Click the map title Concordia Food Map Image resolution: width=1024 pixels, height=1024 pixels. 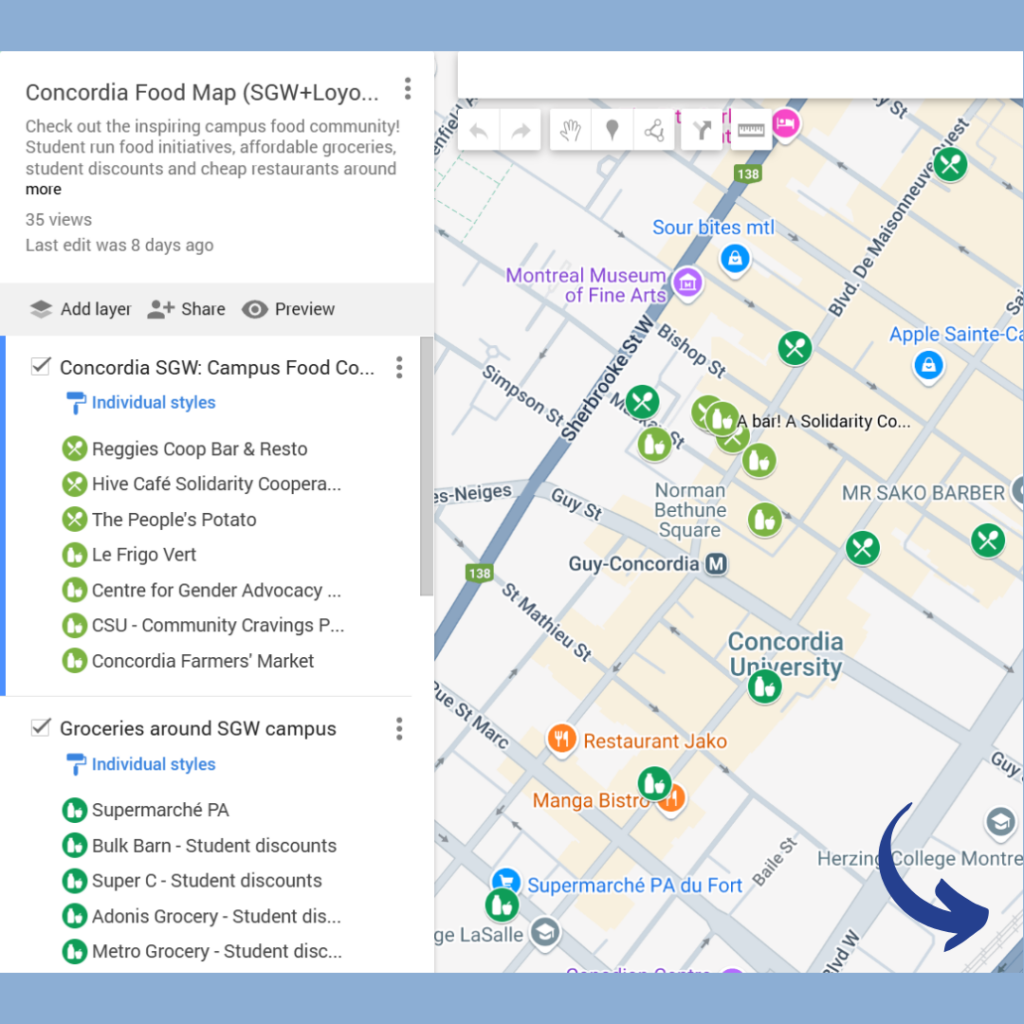[x=202, y=93]
